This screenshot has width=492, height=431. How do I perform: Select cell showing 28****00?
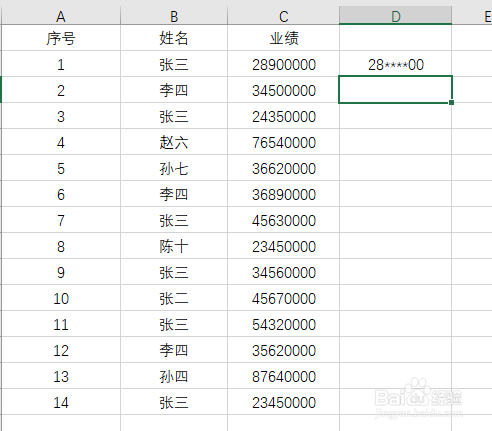[396, 64]
